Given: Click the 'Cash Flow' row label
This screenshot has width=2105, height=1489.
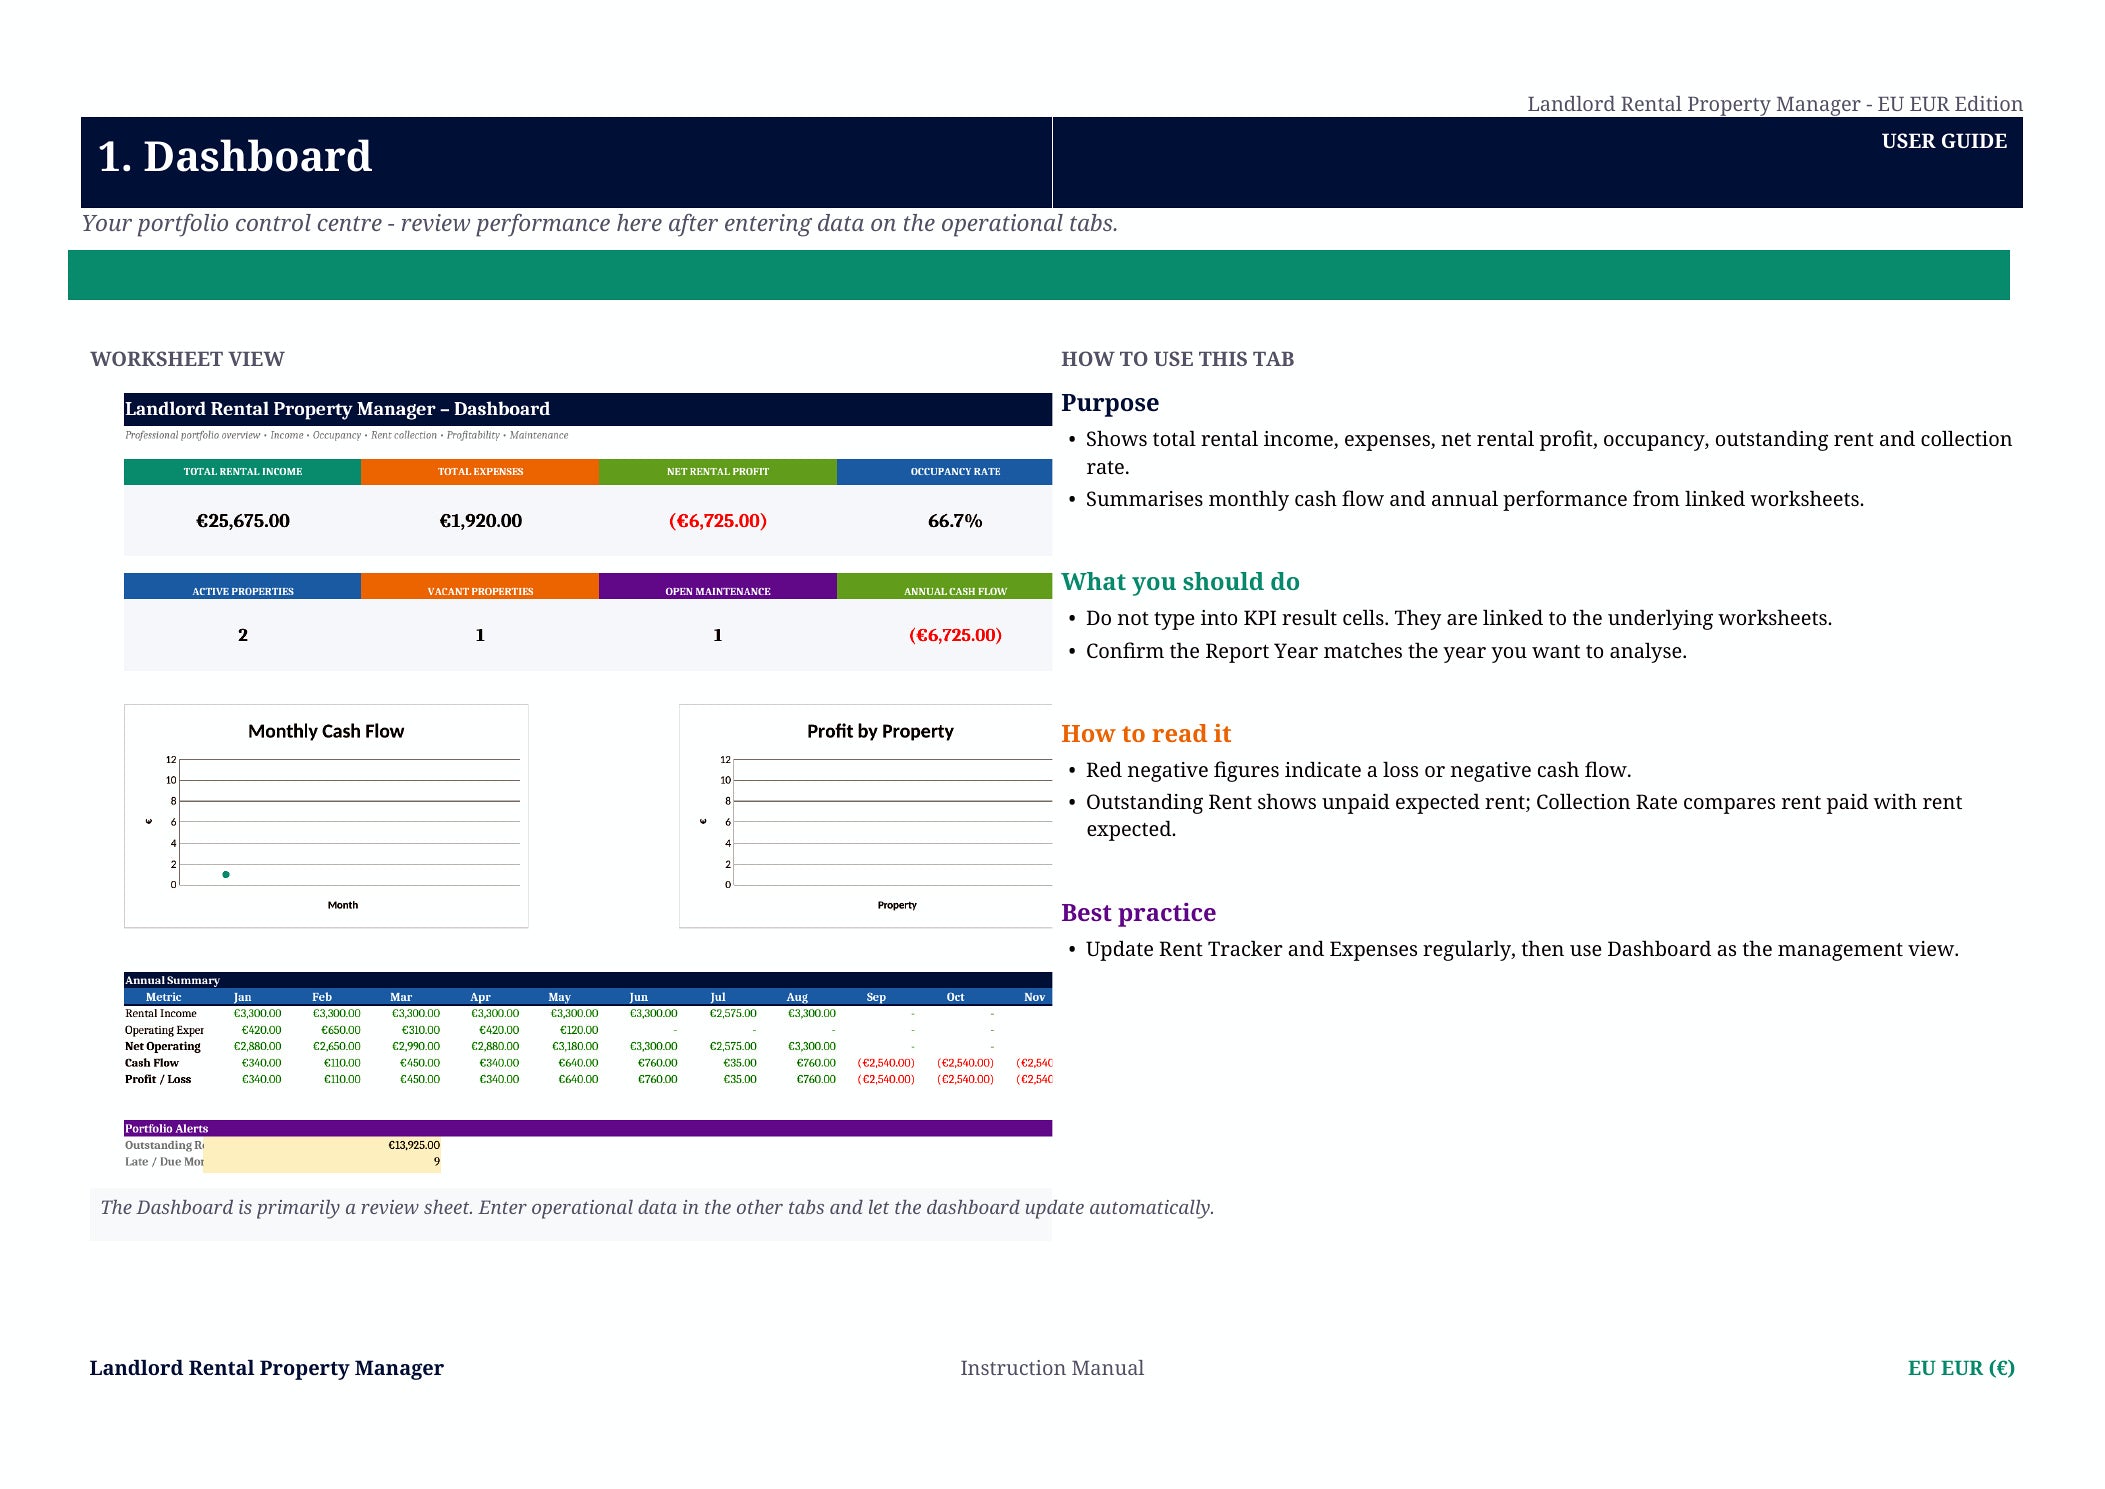Looking at the screenshot, I should [x=152, y=1063].
